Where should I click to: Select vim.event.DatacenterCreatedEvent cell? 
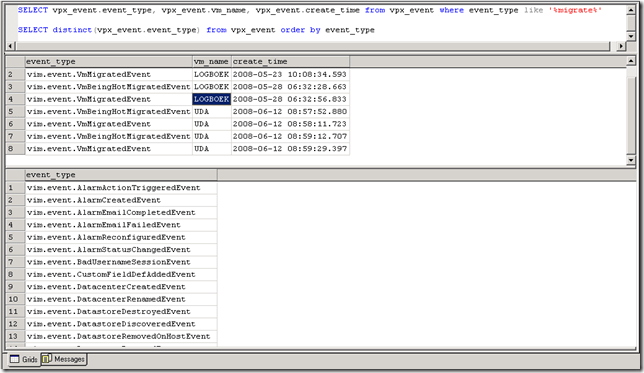(x=121, y=287)
